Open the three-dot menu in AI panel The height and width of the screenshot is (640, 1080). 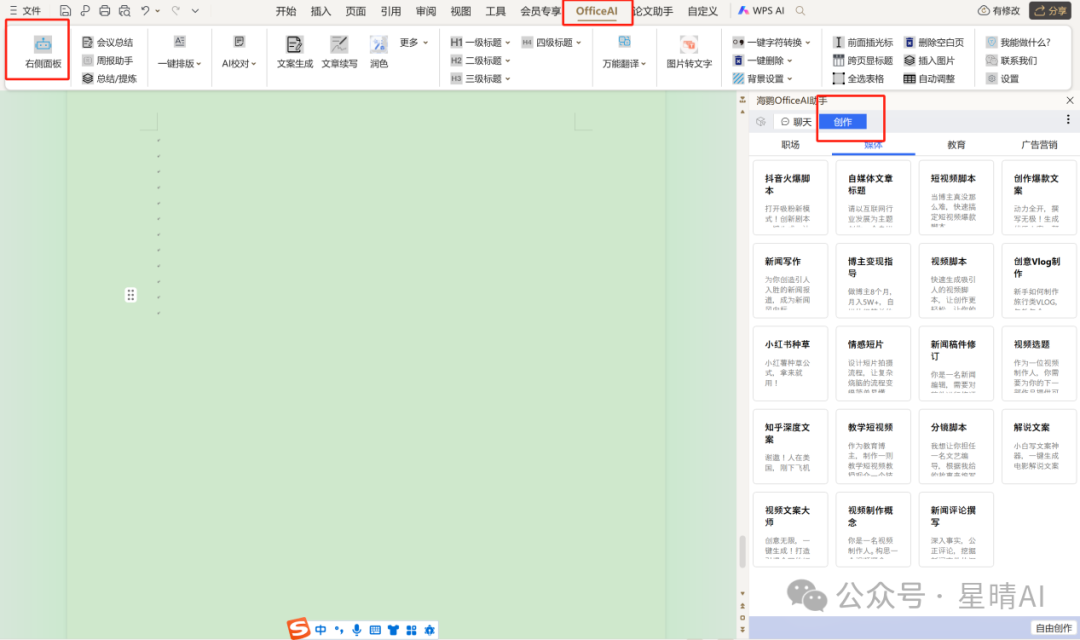click(1068, 119)
